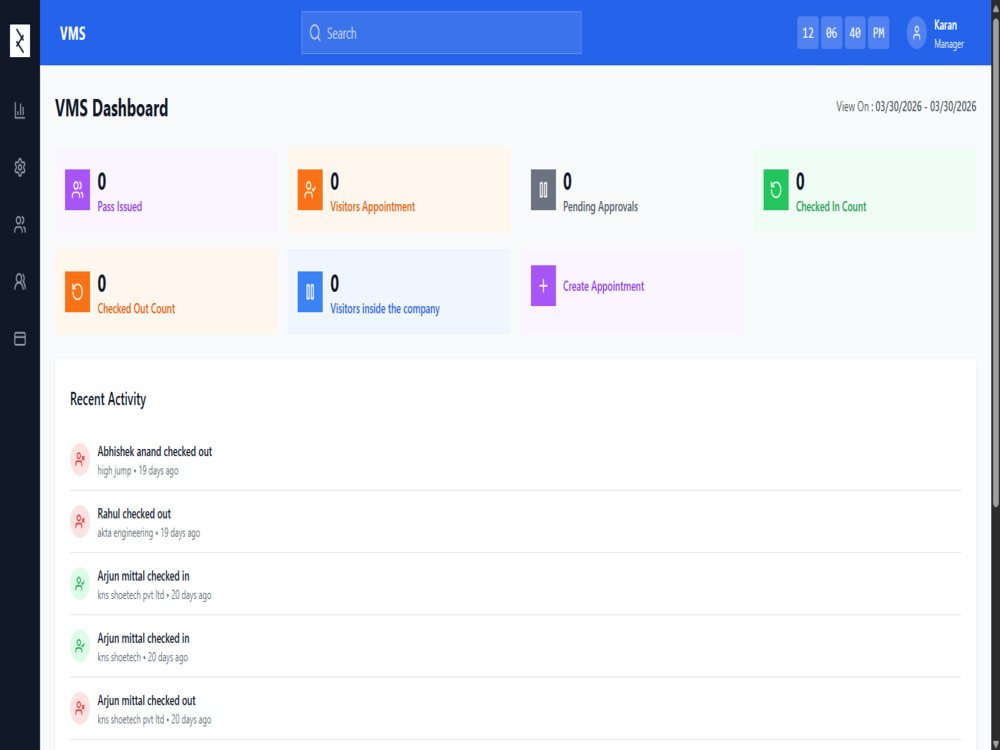The image size is (1000, 750).
Task: Open Visitors inside the company label
Action: pyautogui.click(x=385, y=309)
